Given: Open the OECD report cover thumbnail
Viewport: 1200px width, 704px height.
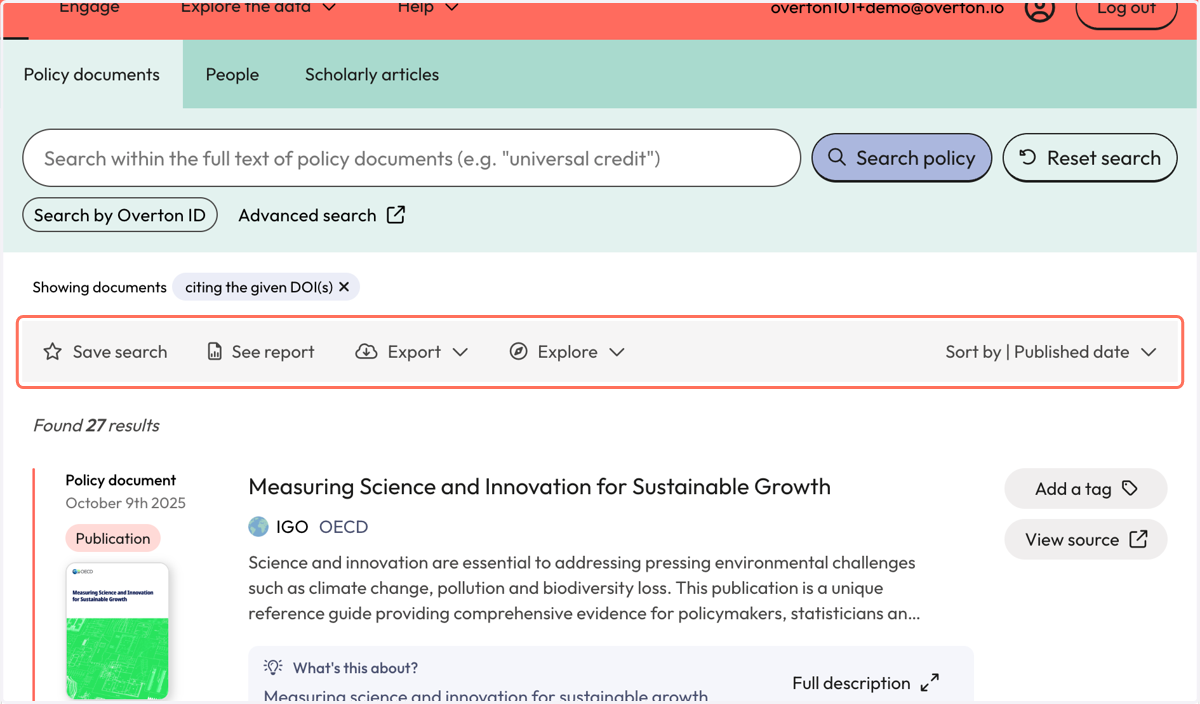Looking at the screenshot, I should (x=118, y=630).
